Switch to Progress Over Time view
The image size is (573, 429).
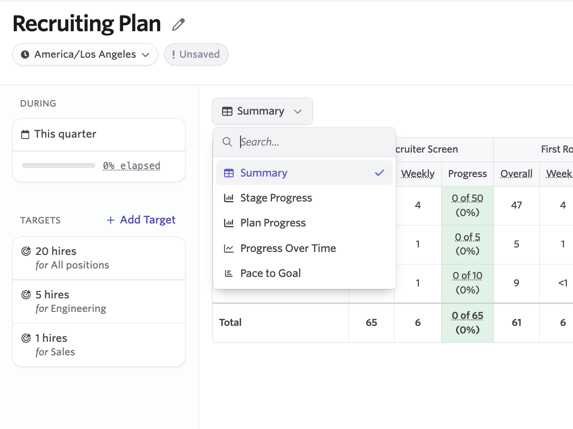[304, 248]
